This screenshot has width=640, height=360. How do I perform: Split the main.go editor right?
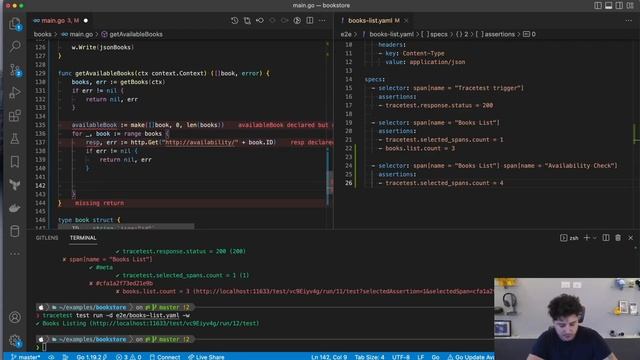(x=310, y=20)
